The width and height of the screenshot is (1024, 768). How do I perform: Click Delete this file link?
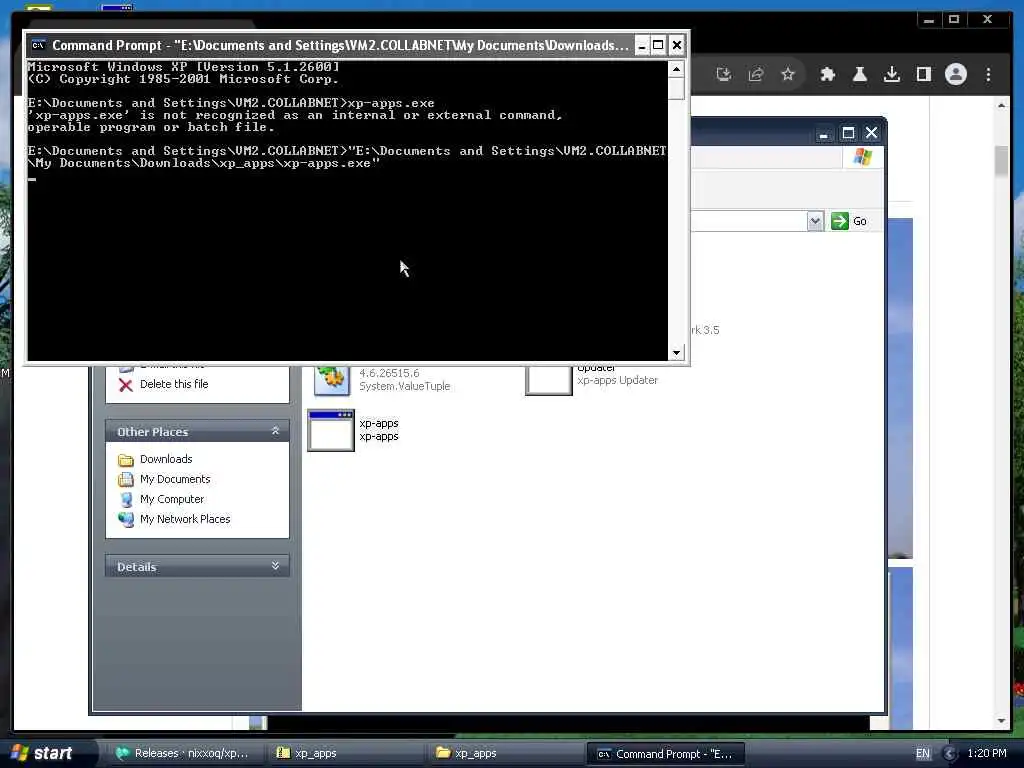[x=174, y=384]
